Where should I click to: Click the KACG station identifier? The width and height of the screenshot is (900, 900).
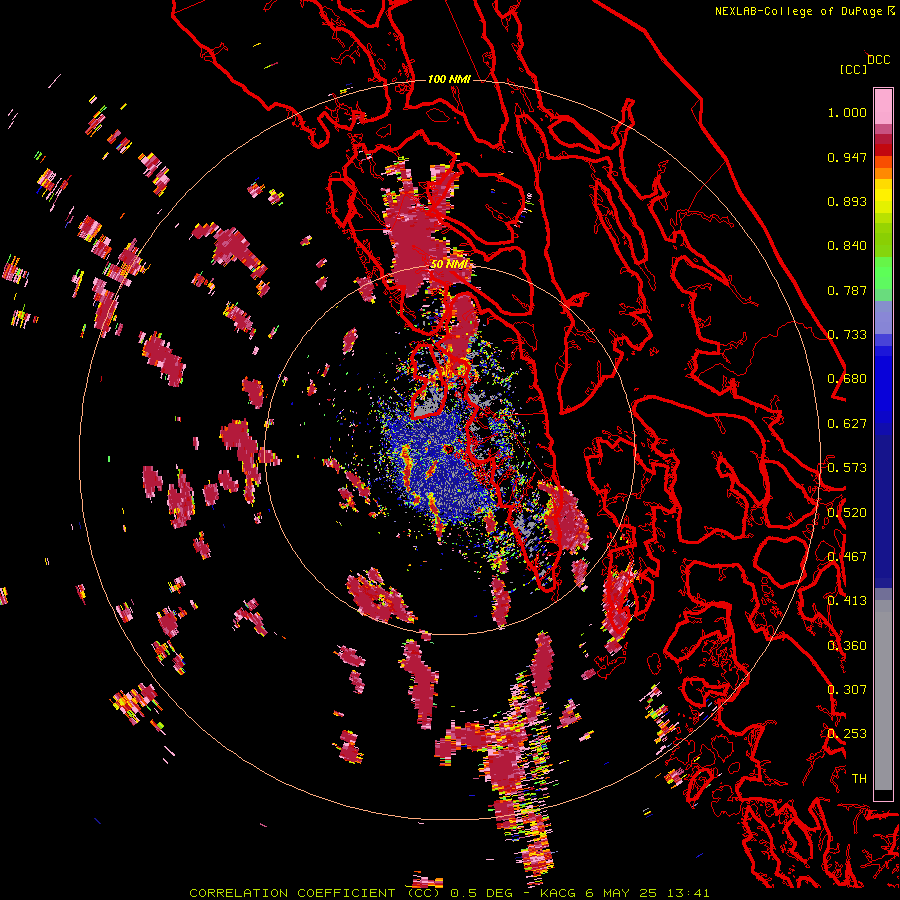point(558,893)
